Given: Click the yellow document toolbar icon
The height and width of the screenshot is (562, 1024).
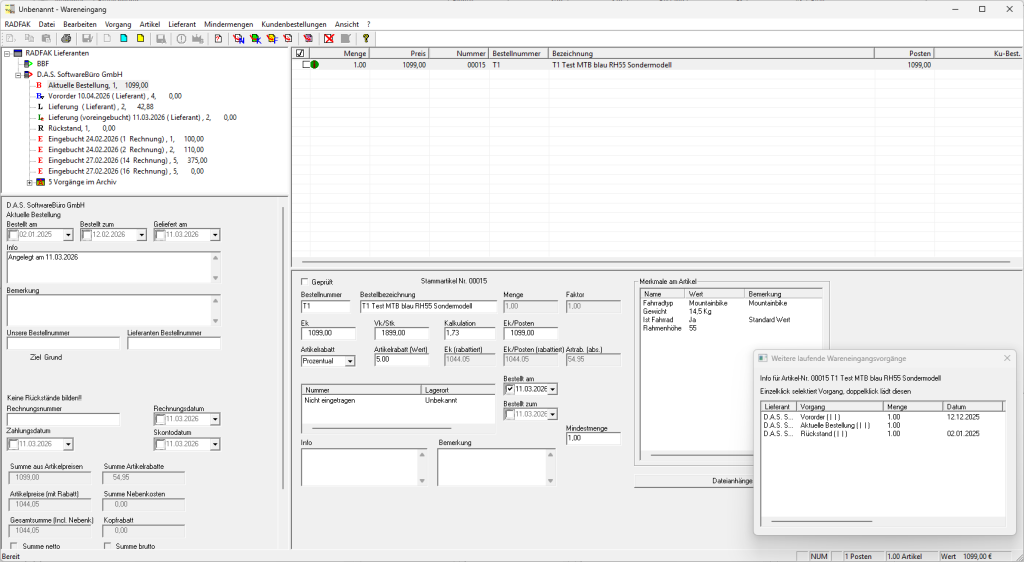Looking at the screenshot, I should (x=141, y=38).
